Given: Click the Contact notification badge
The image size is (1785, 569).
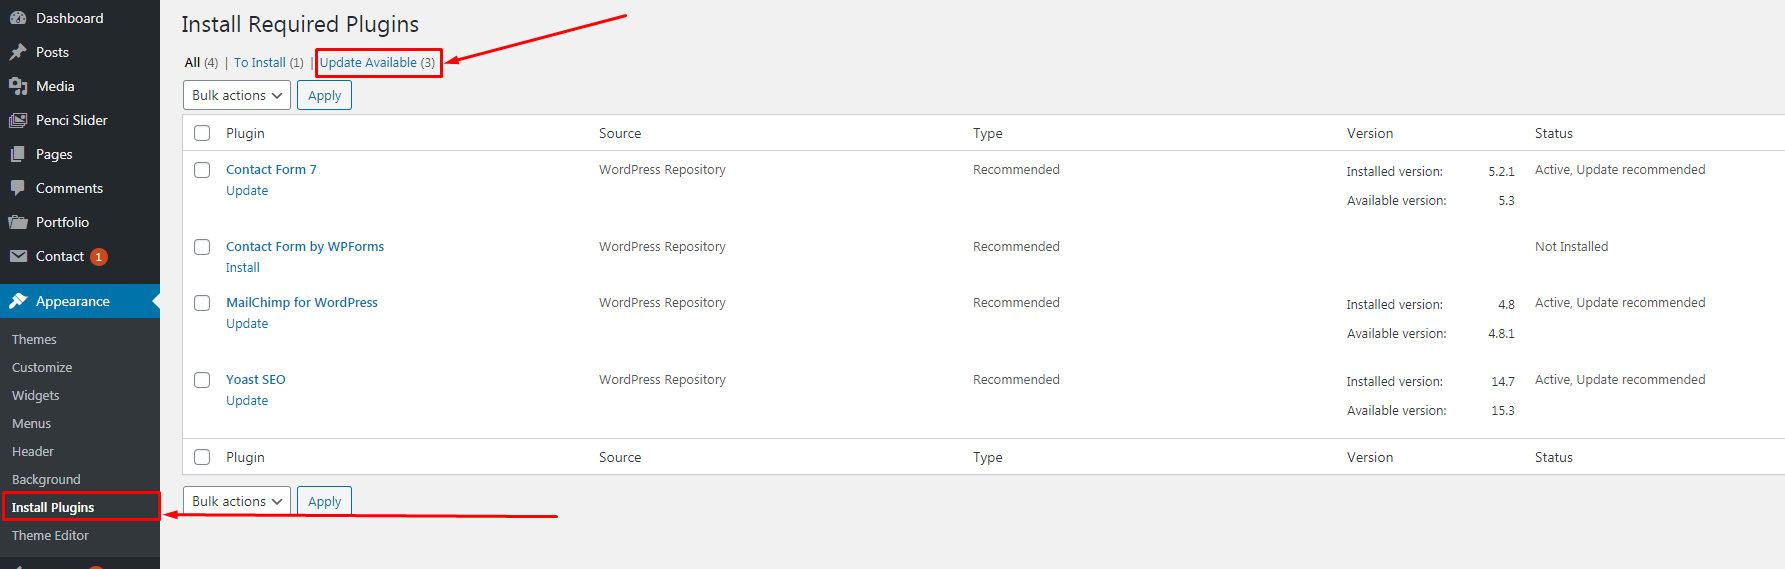Looking at the screenshot, I should (99, 257).
